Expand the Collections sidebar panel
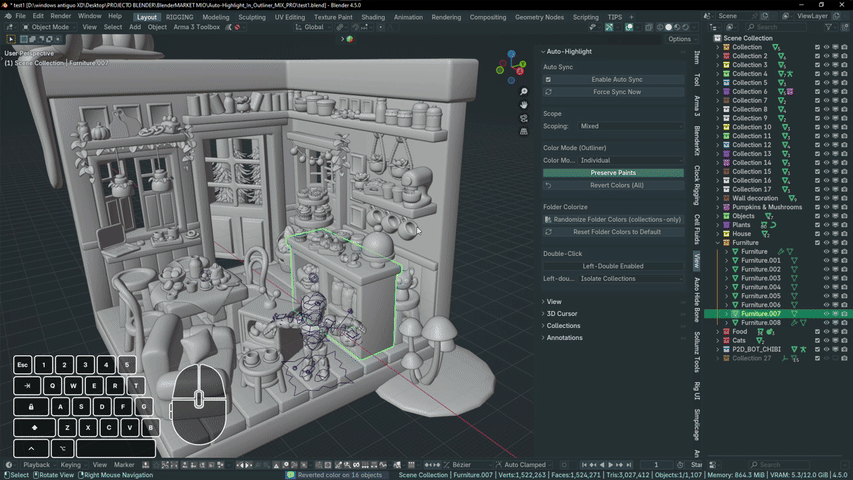The height and width of the screenshot is (480, 853). click(x=563, y=326)
